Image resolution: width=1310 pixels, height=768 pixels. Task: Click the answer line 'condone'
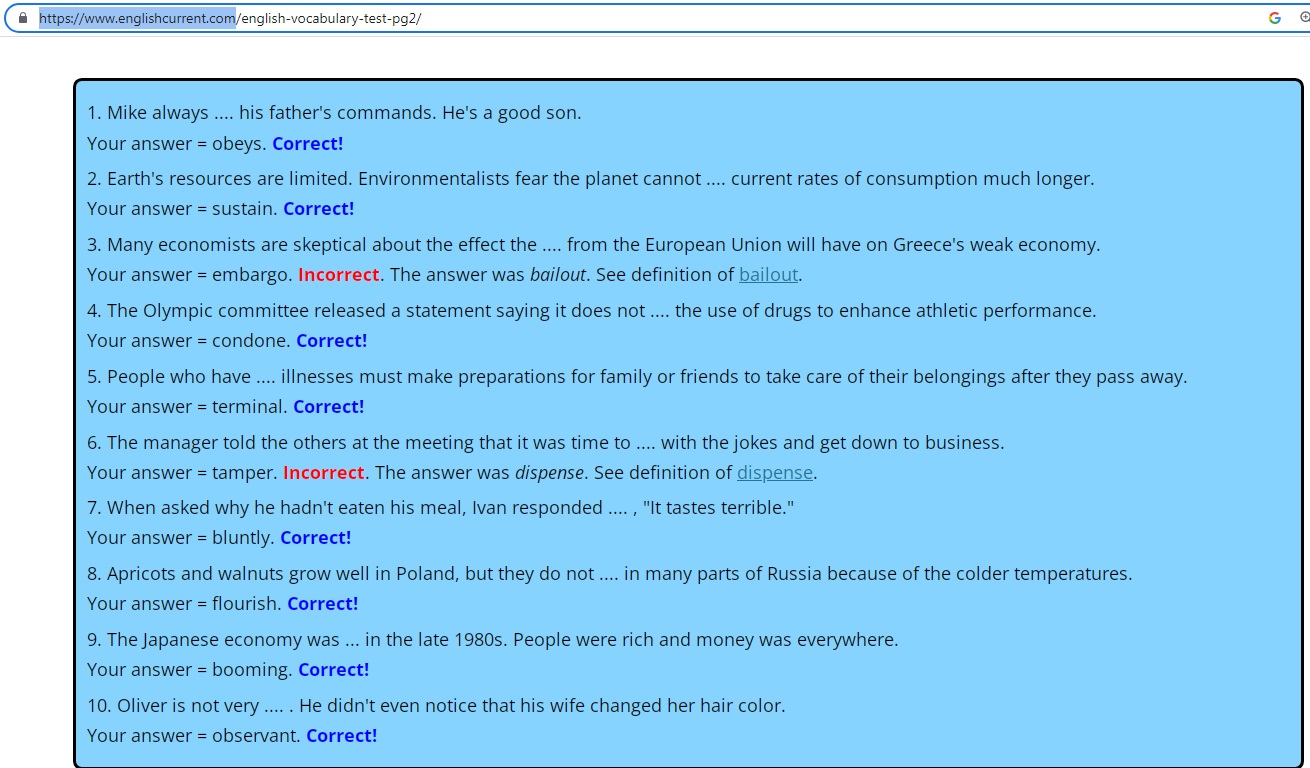(227, 341)
